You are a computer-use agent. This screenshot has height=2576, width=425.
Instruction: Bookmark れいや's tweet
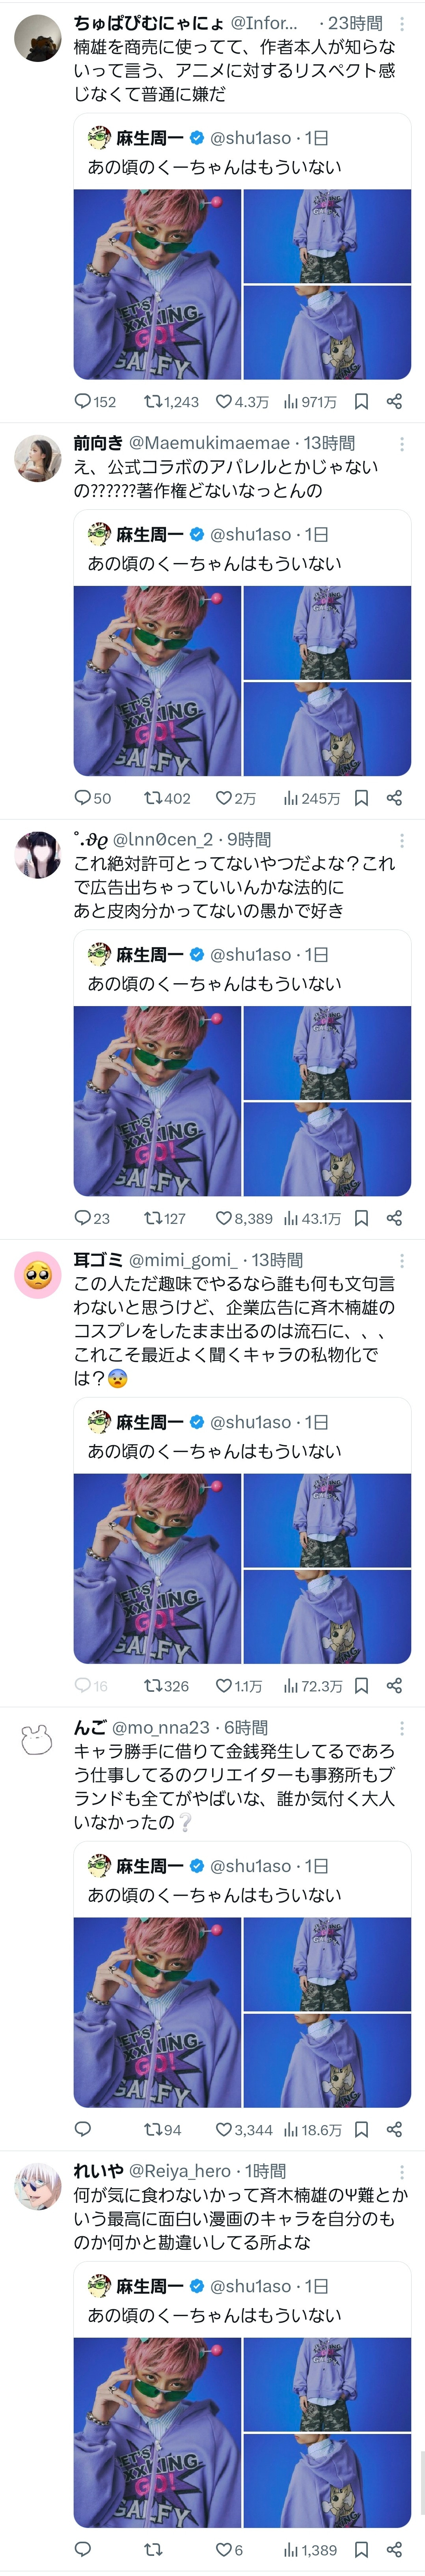(362, 2549)
